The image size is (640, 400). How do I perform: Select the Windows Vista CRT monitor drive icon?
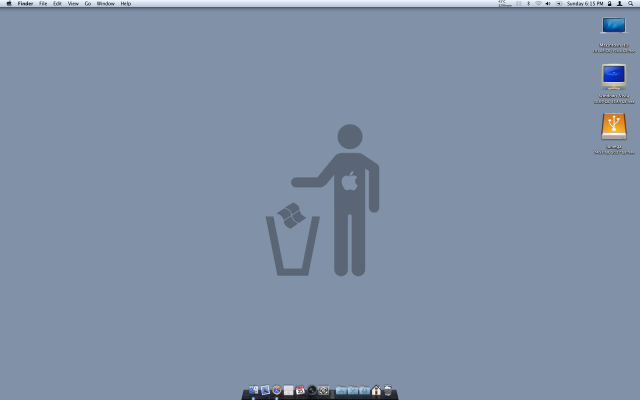[x=614, y=76]
